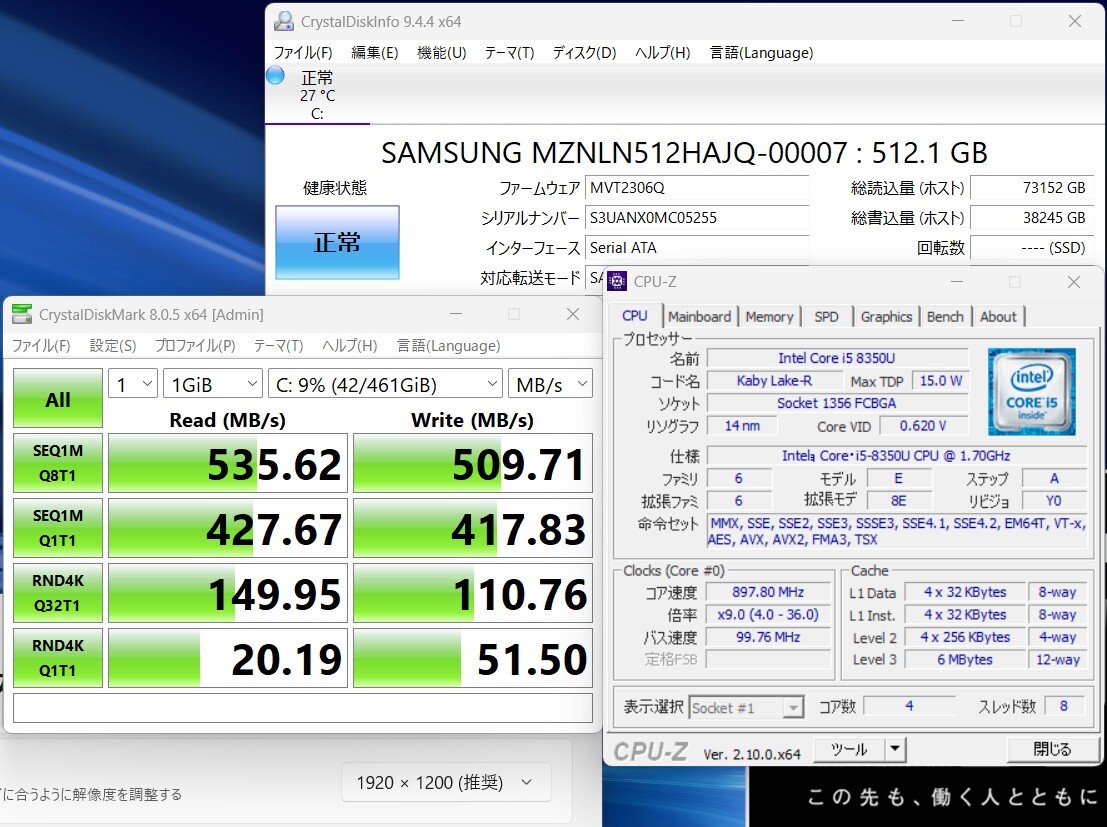Open ディスク(D) menu in CrystalDiskInfo
The width and height of the screenshot is (1107, 827).
pos(585,53)
